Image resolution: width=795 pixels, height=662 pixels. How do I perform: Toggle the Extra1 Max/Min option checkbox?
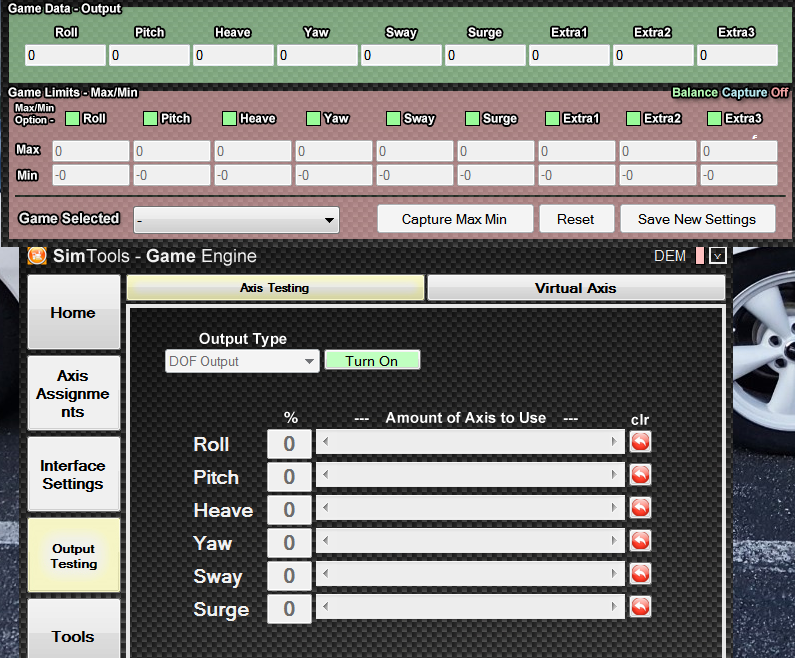coord(552,119)
